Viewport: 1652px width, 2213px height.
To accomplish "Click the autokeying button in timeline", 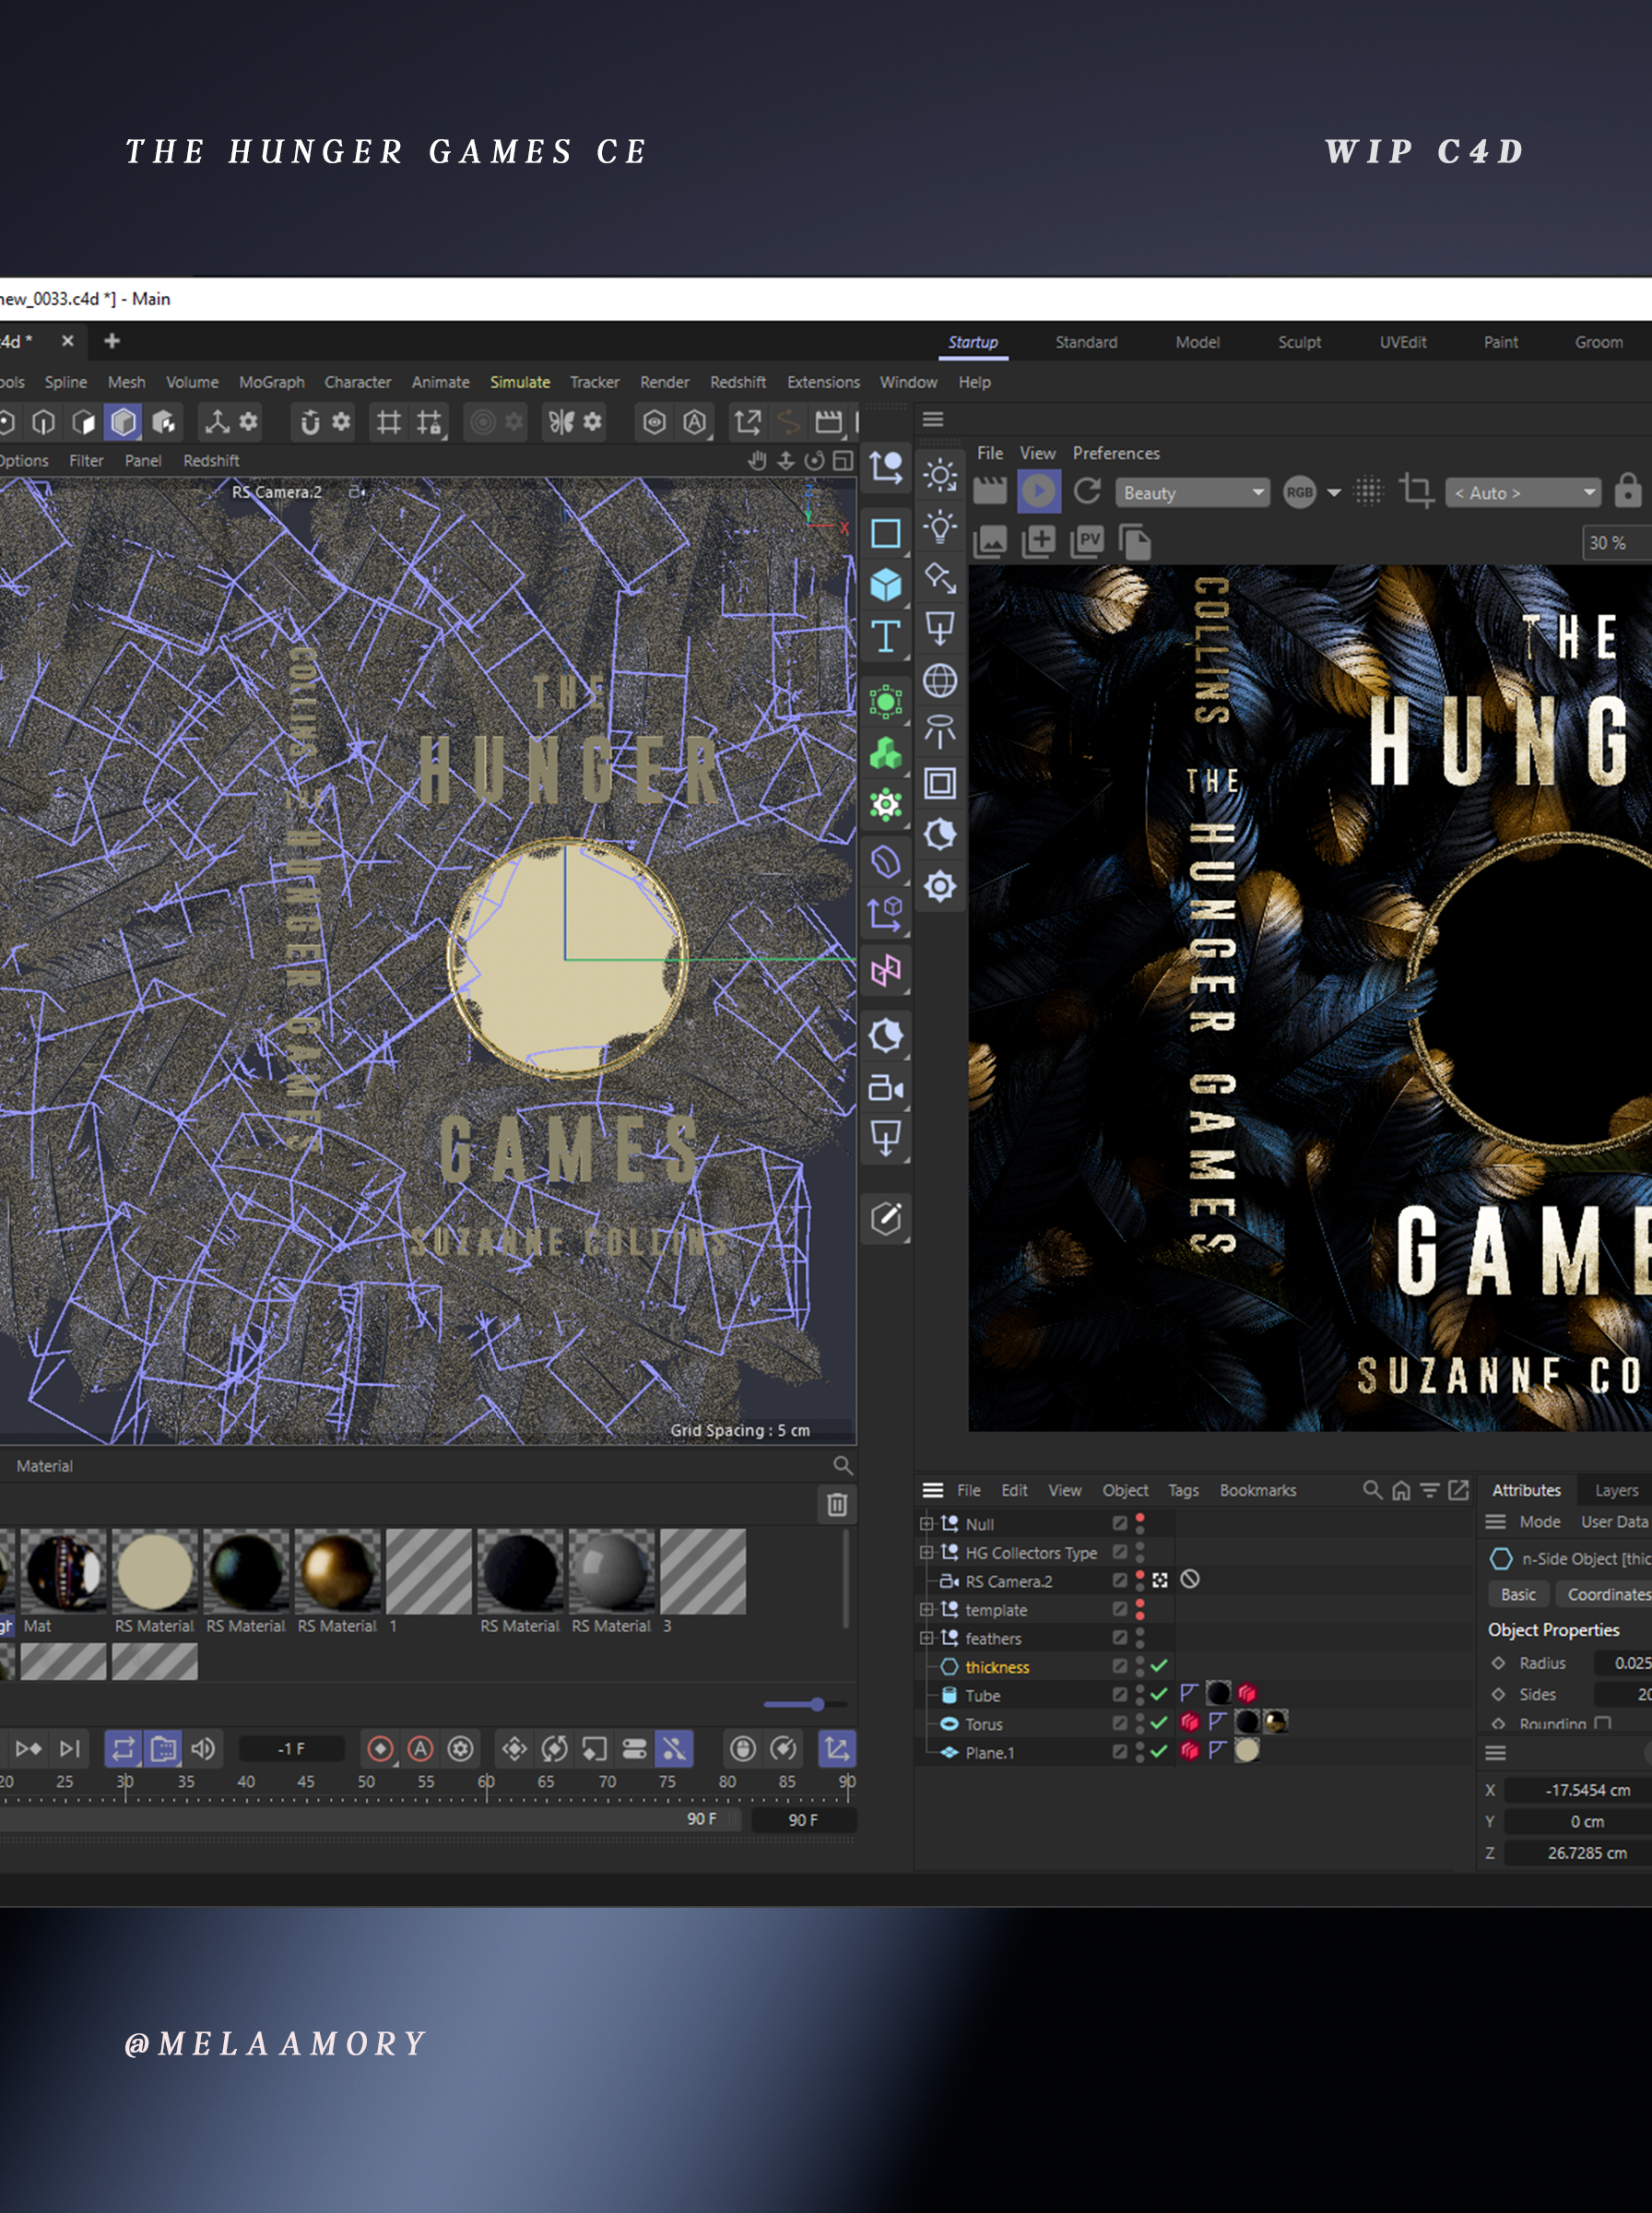I will [x=421, y=1748].
